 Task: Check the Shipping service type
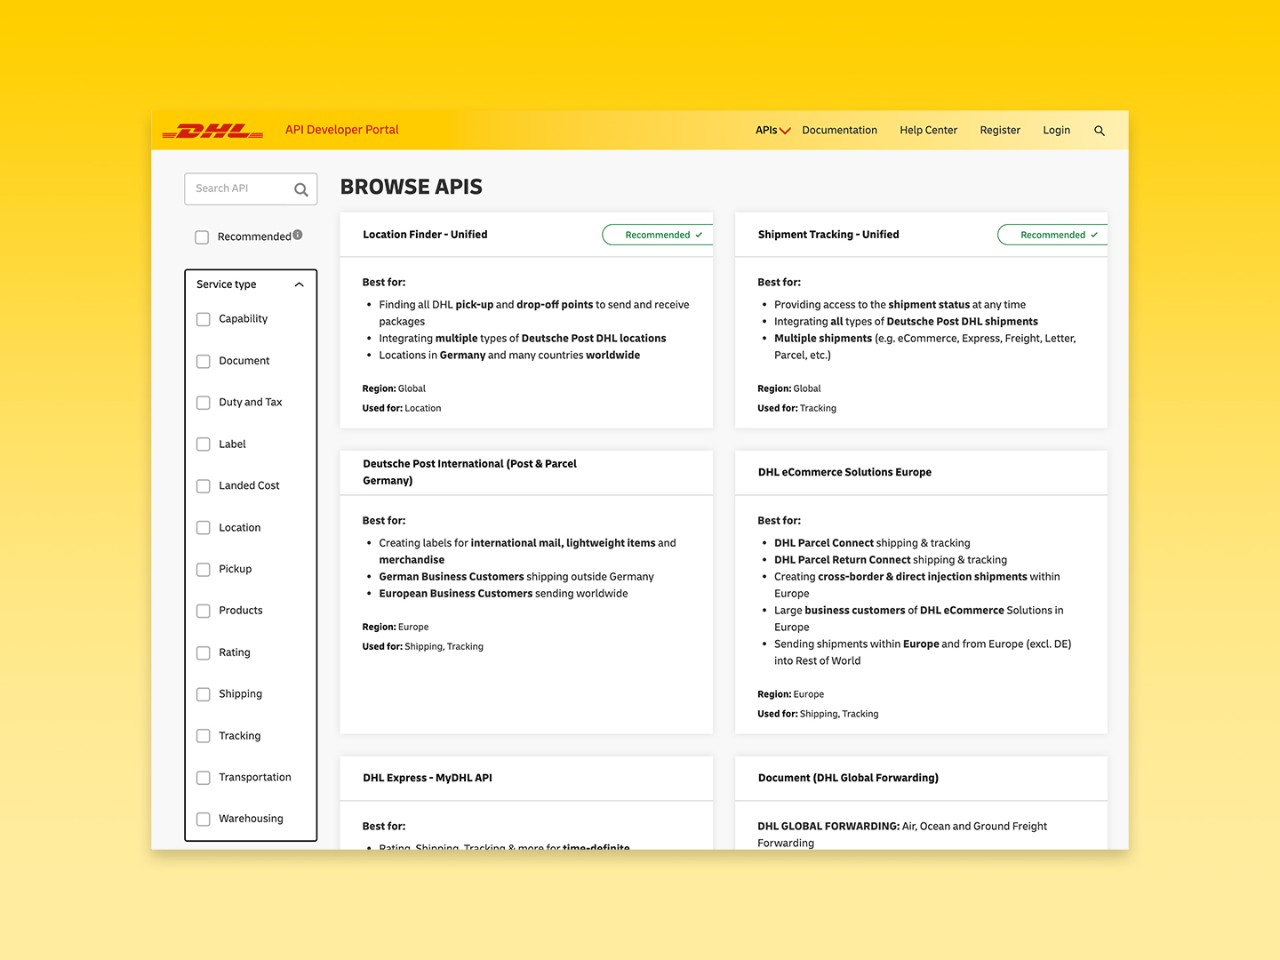[x=203, y=694]
